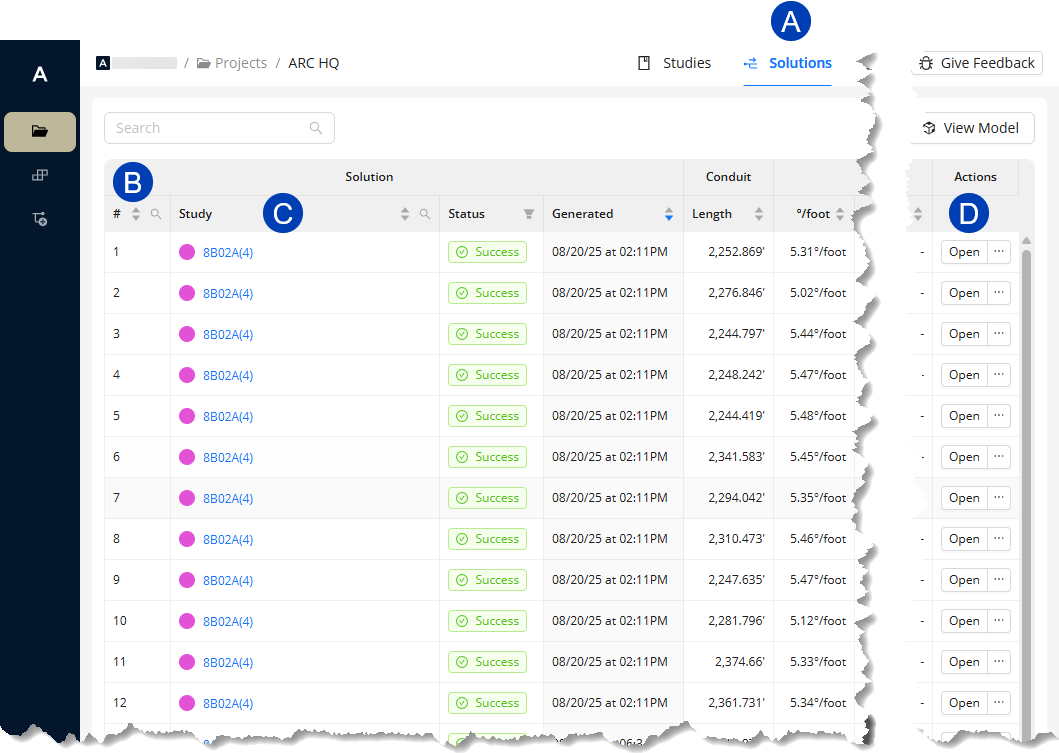Click the layout blocks icon in sidebar
The image size is (1059, 753).
click(x=40, y=176)
